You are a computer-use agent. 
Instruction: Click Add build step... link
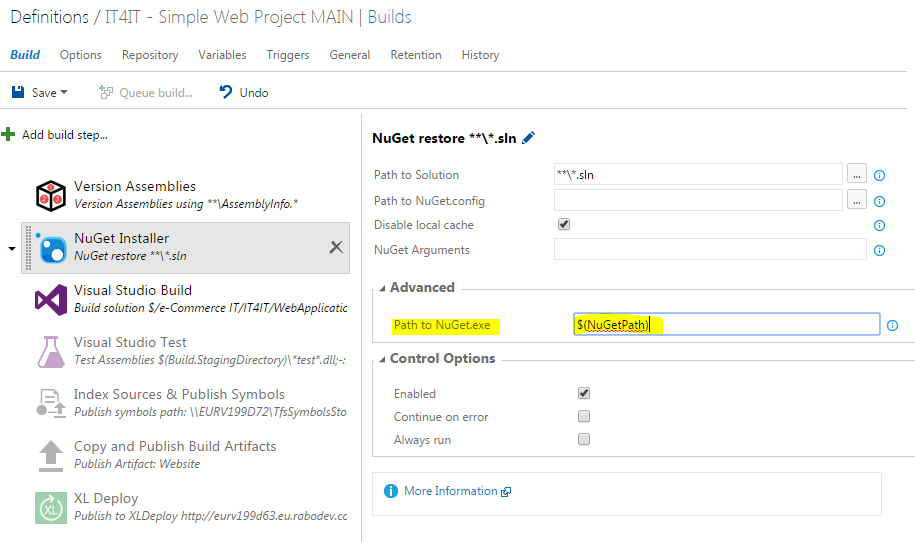point(65,135)
